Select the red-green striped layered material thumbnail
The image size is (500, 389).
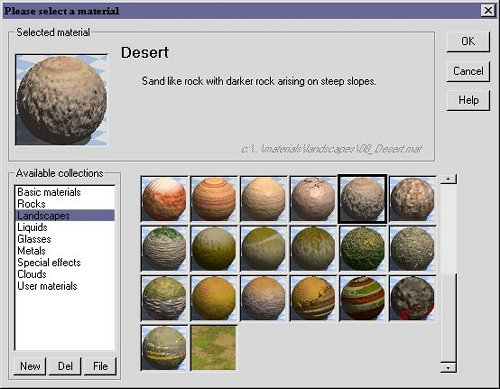coord(363,298)
